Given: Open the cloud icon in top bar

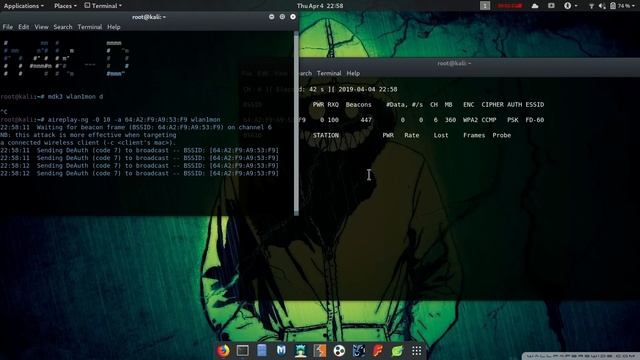Looking at the screenshot, I should pyautogui.click(x=535, y=6).
